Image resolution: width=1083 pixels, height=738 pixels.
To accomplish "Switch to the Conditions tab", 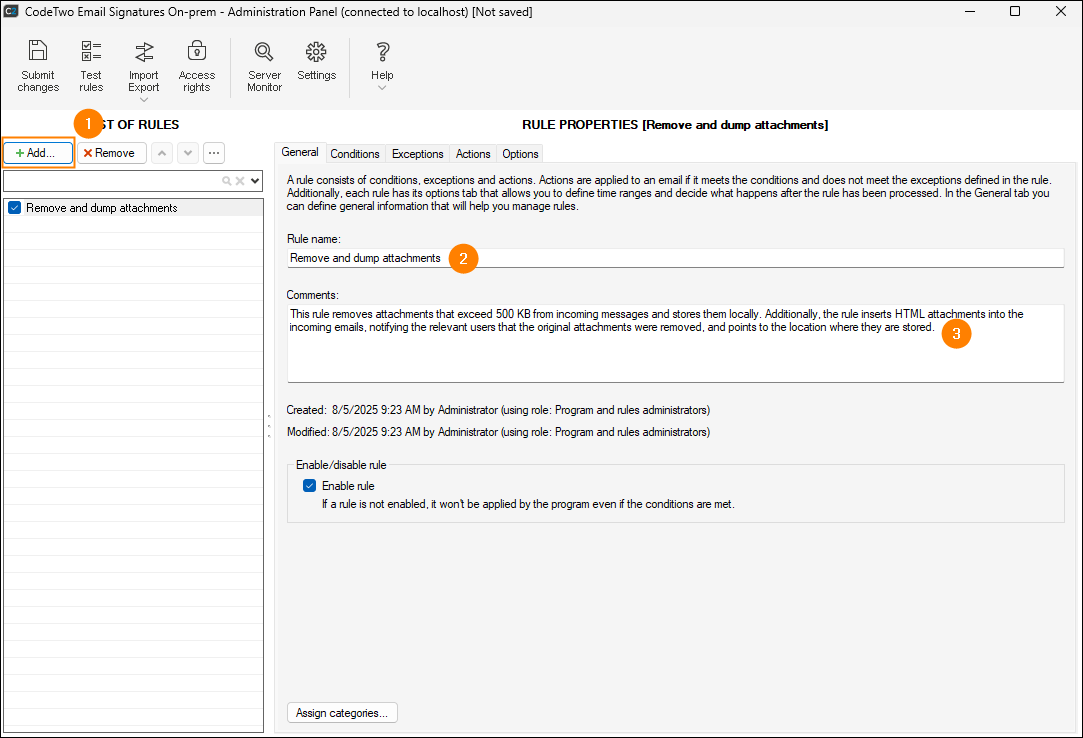I will [x=355, y=154].
